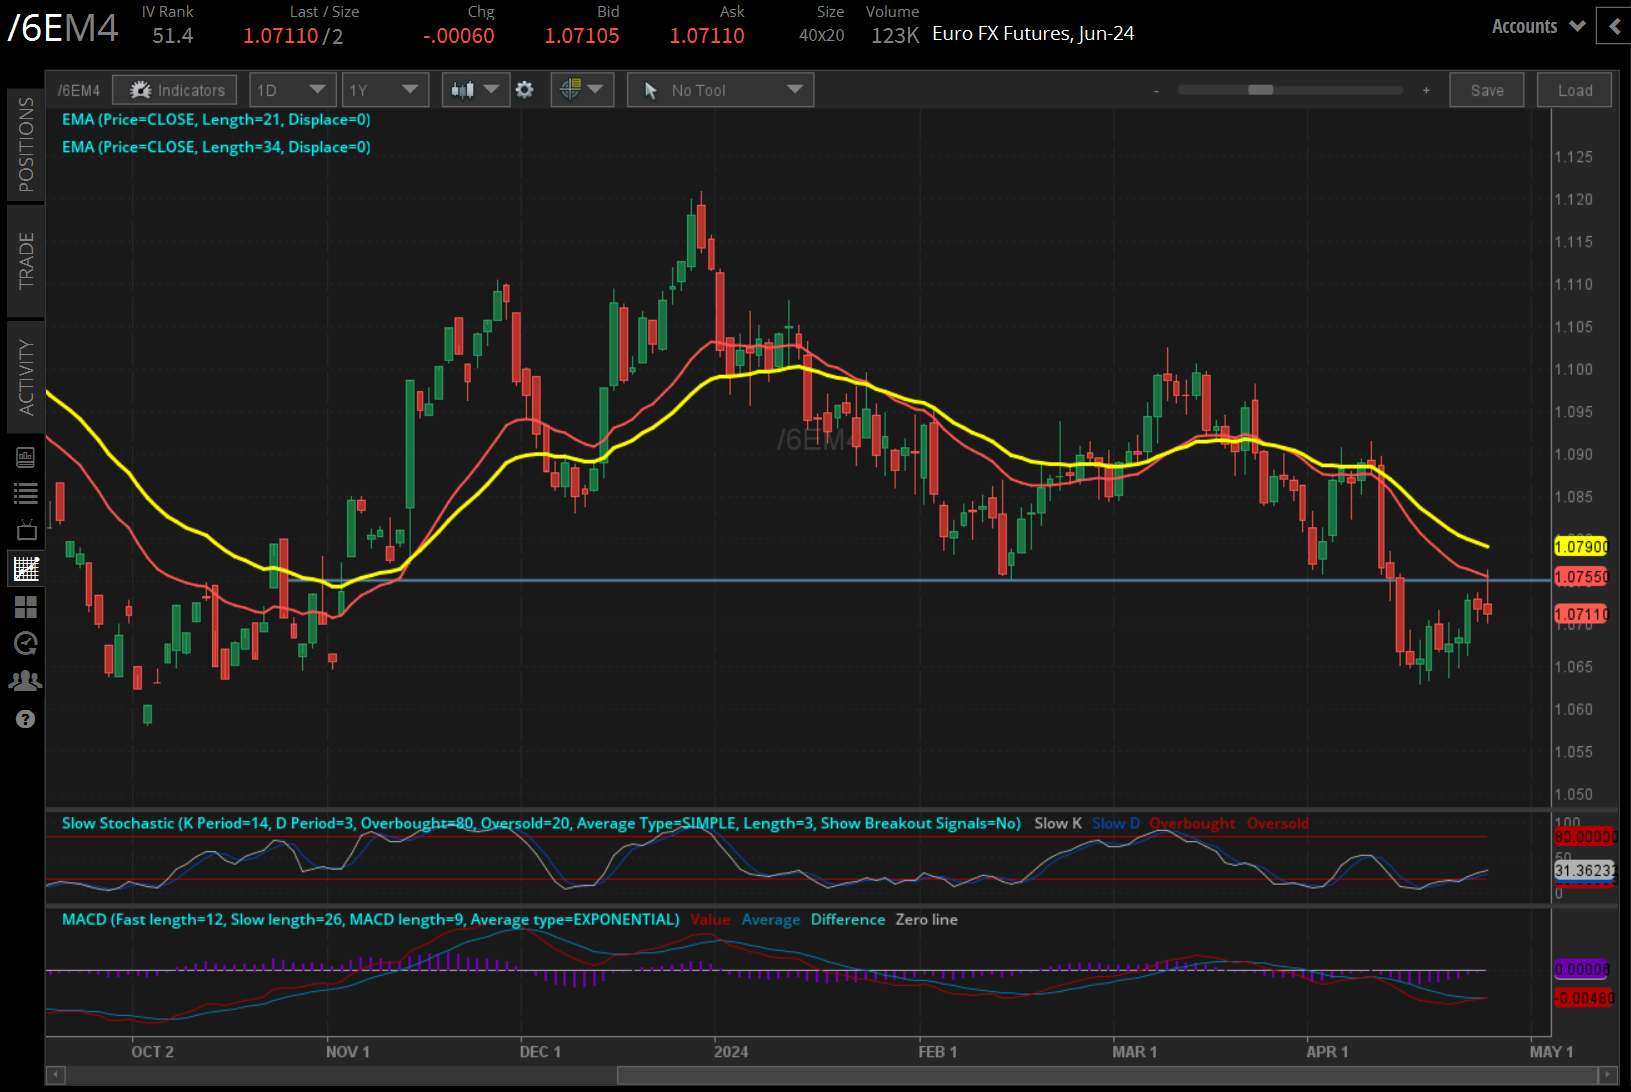
Task: Select the chart grid sidebar icon
Action: tap(25, 568)
